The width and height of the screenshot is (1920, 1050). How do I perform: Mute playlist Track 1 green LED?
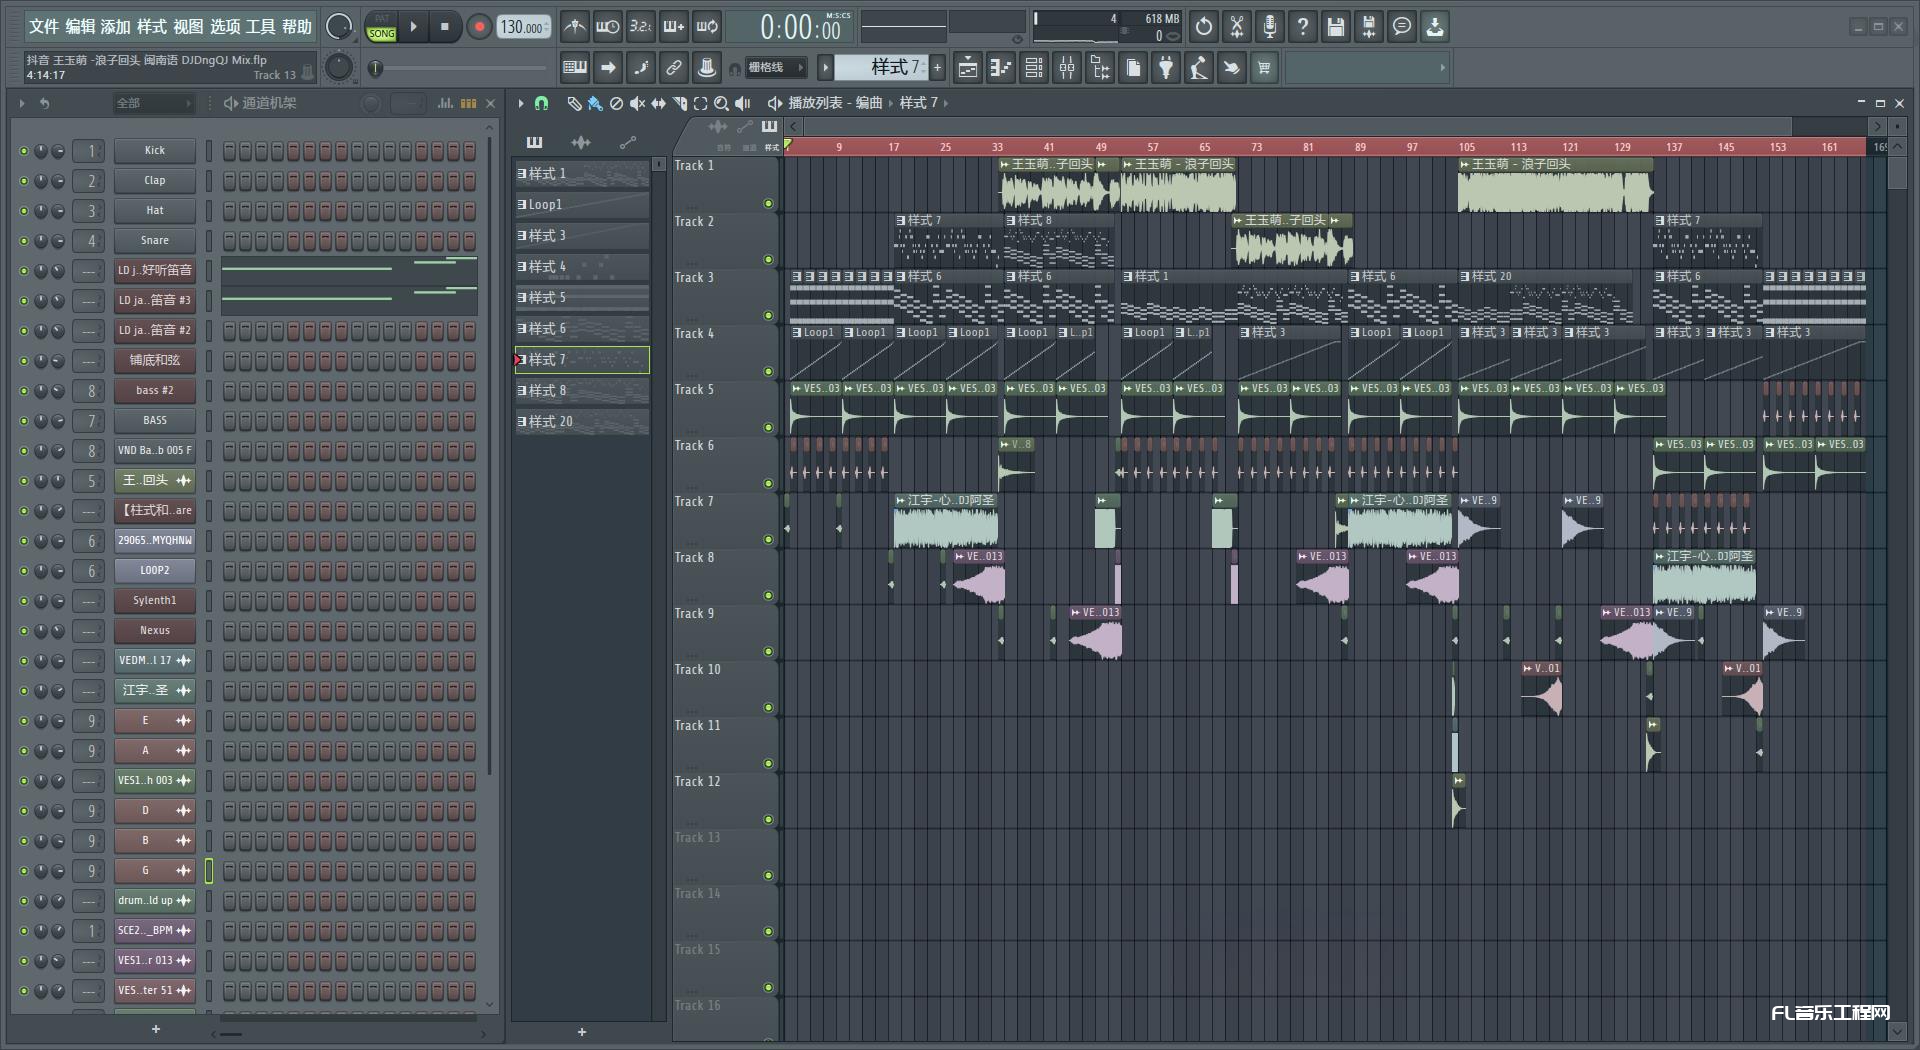pyautogui.click(x=768, y=204)
